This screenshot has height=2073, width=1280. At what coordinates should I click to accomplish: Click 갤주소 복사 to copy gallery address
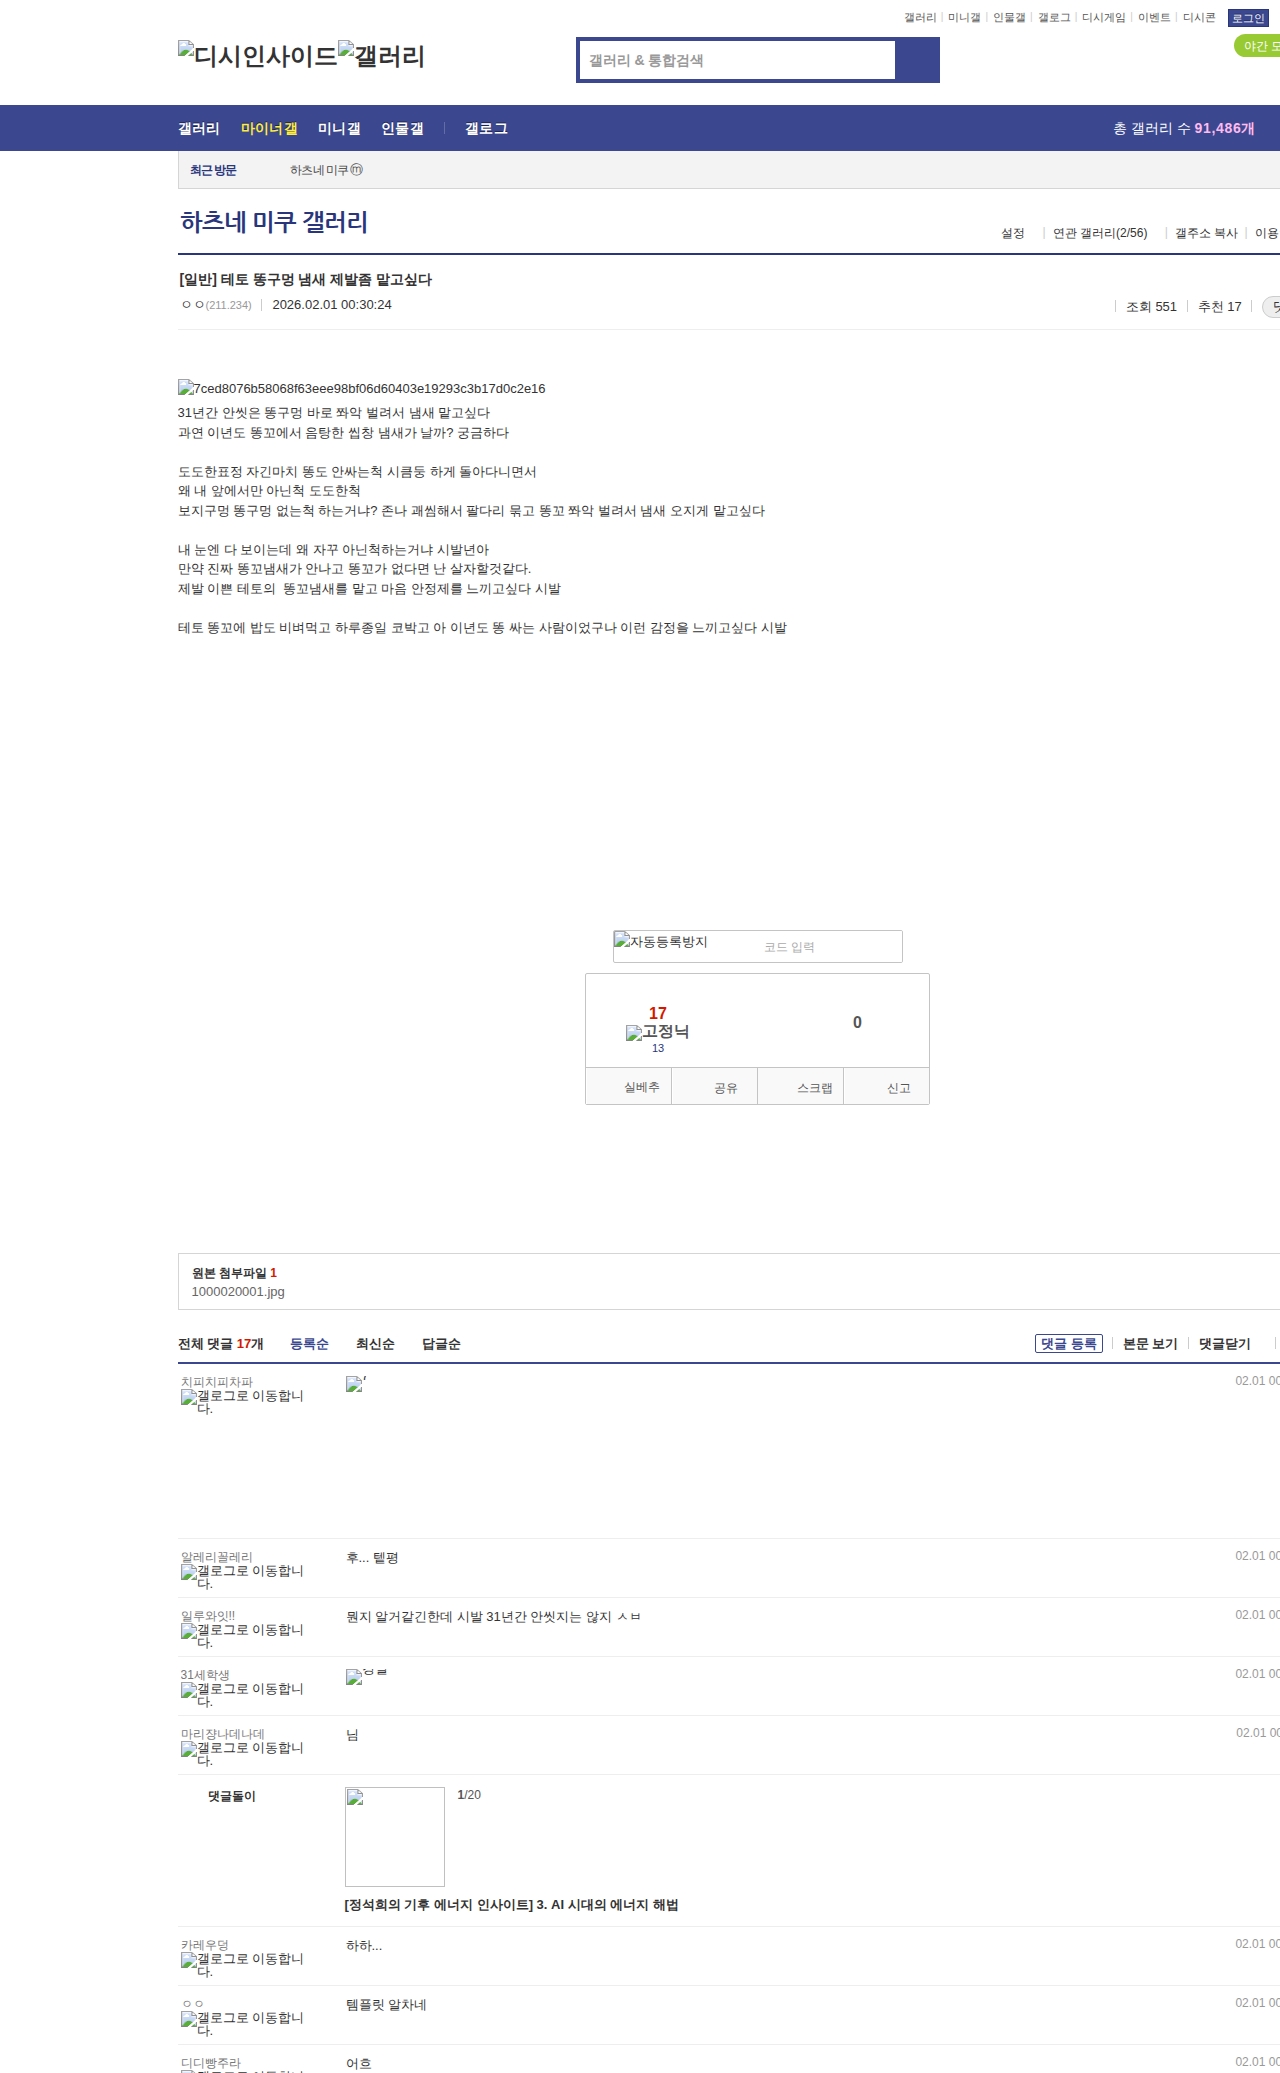1206,233
